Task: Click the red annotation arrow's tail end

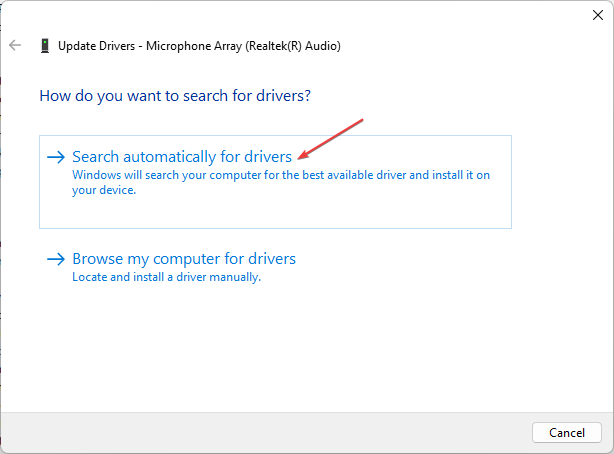Action: point(362,120)
